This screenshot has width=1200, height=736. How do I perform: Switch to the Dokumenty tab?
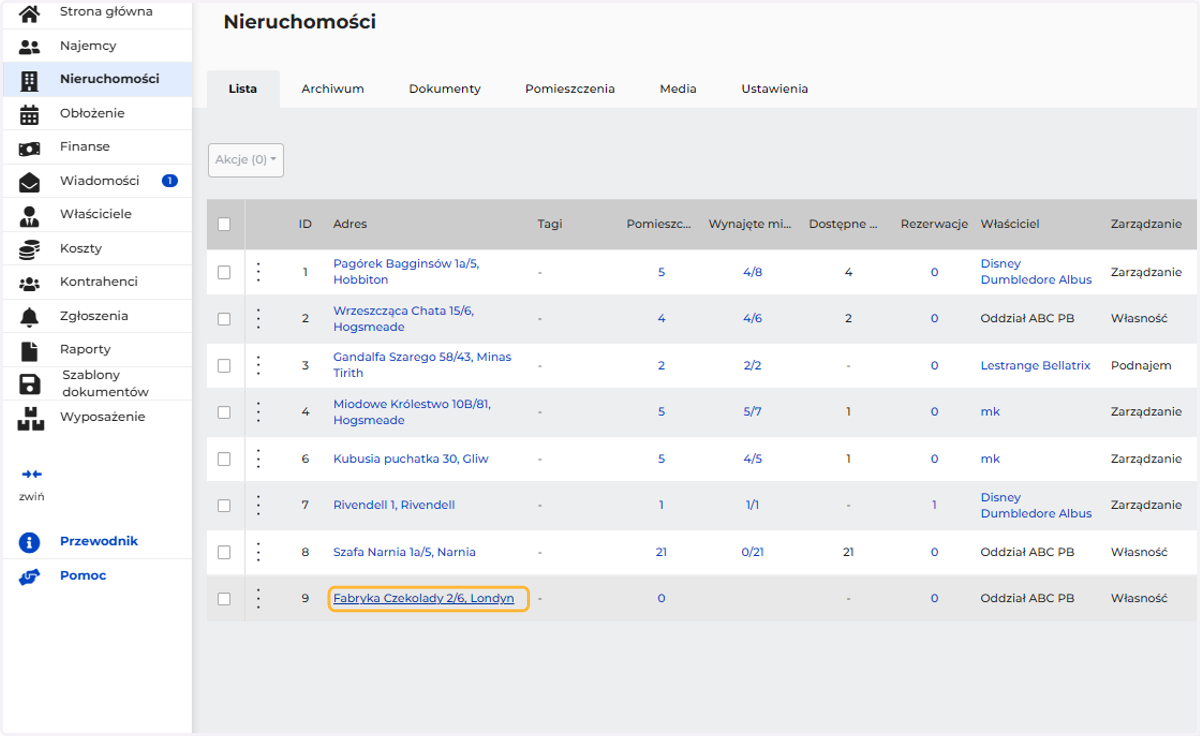point(445,89)
